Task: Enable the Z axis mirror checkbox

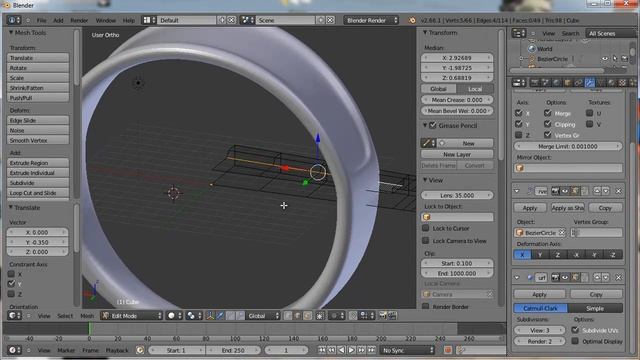Action: point(519,135)
